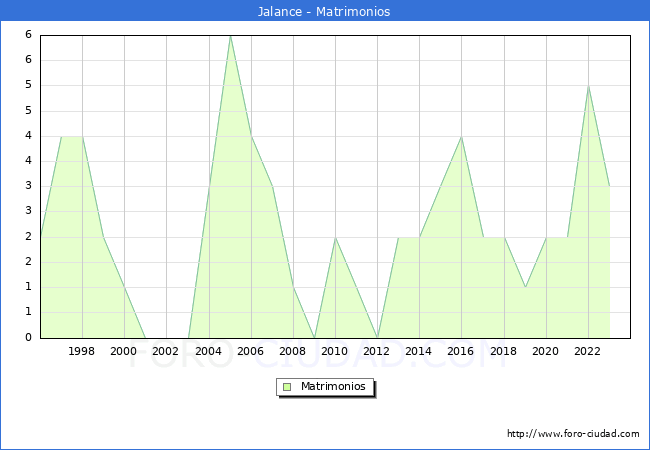Click the 1998 x-axis label
This screenshot has width=650, height=450.
click(82, 351)
